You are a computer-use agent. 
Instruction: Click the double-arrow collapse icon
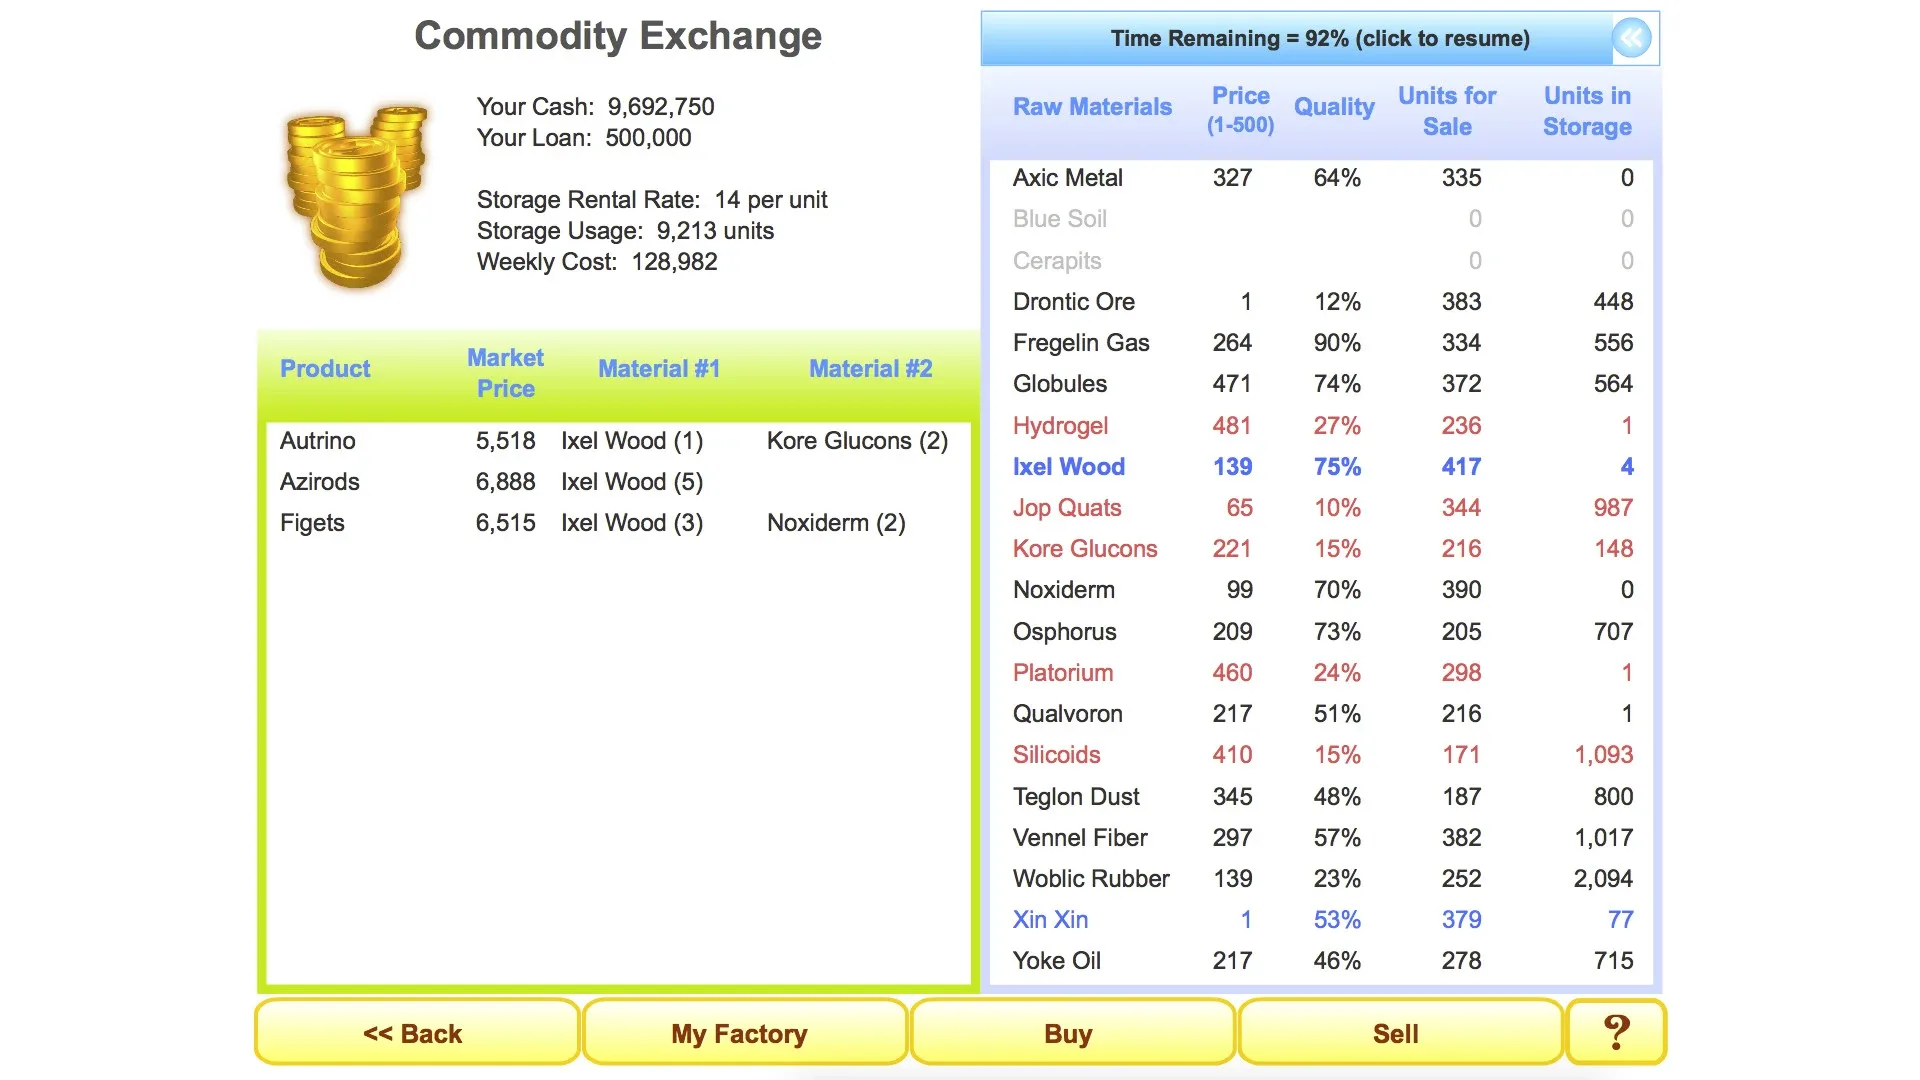(1632, 39)
